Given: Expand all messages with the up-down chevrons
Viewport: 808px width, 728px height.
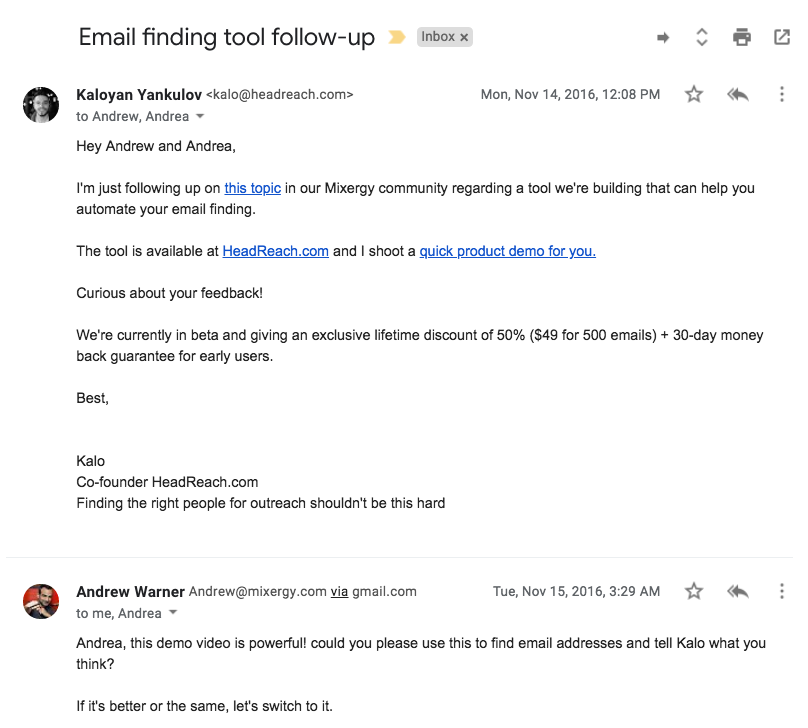Looking at the screenshot, I should 702,38.
